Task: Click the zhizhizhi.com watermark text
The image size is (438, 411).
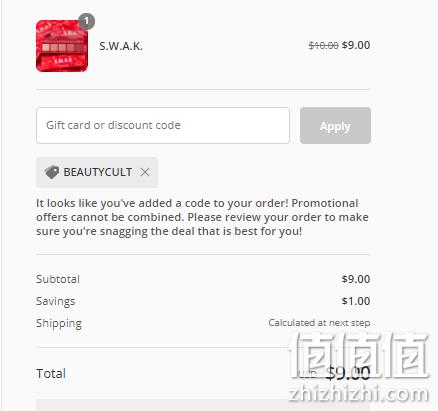Action: [359, 394]
